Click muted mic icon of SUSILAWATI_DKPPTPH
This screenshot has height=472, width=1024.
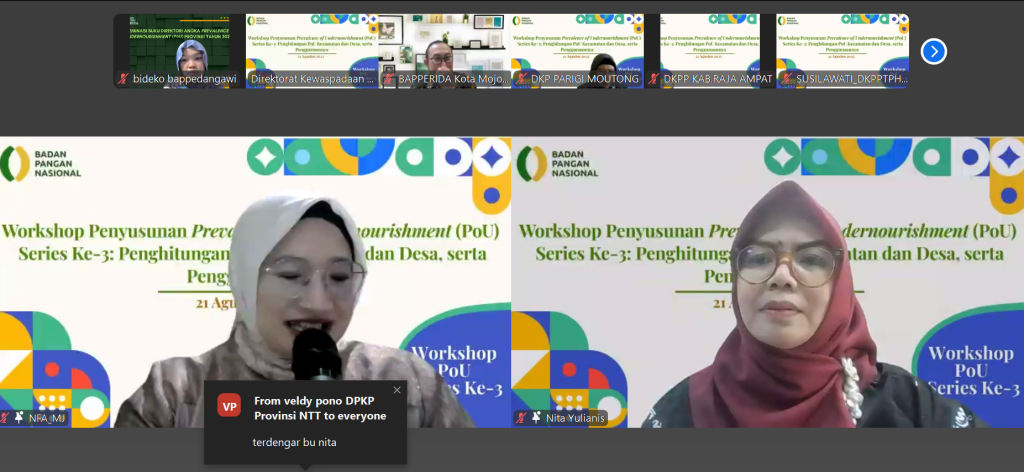[x=786, y=79]
